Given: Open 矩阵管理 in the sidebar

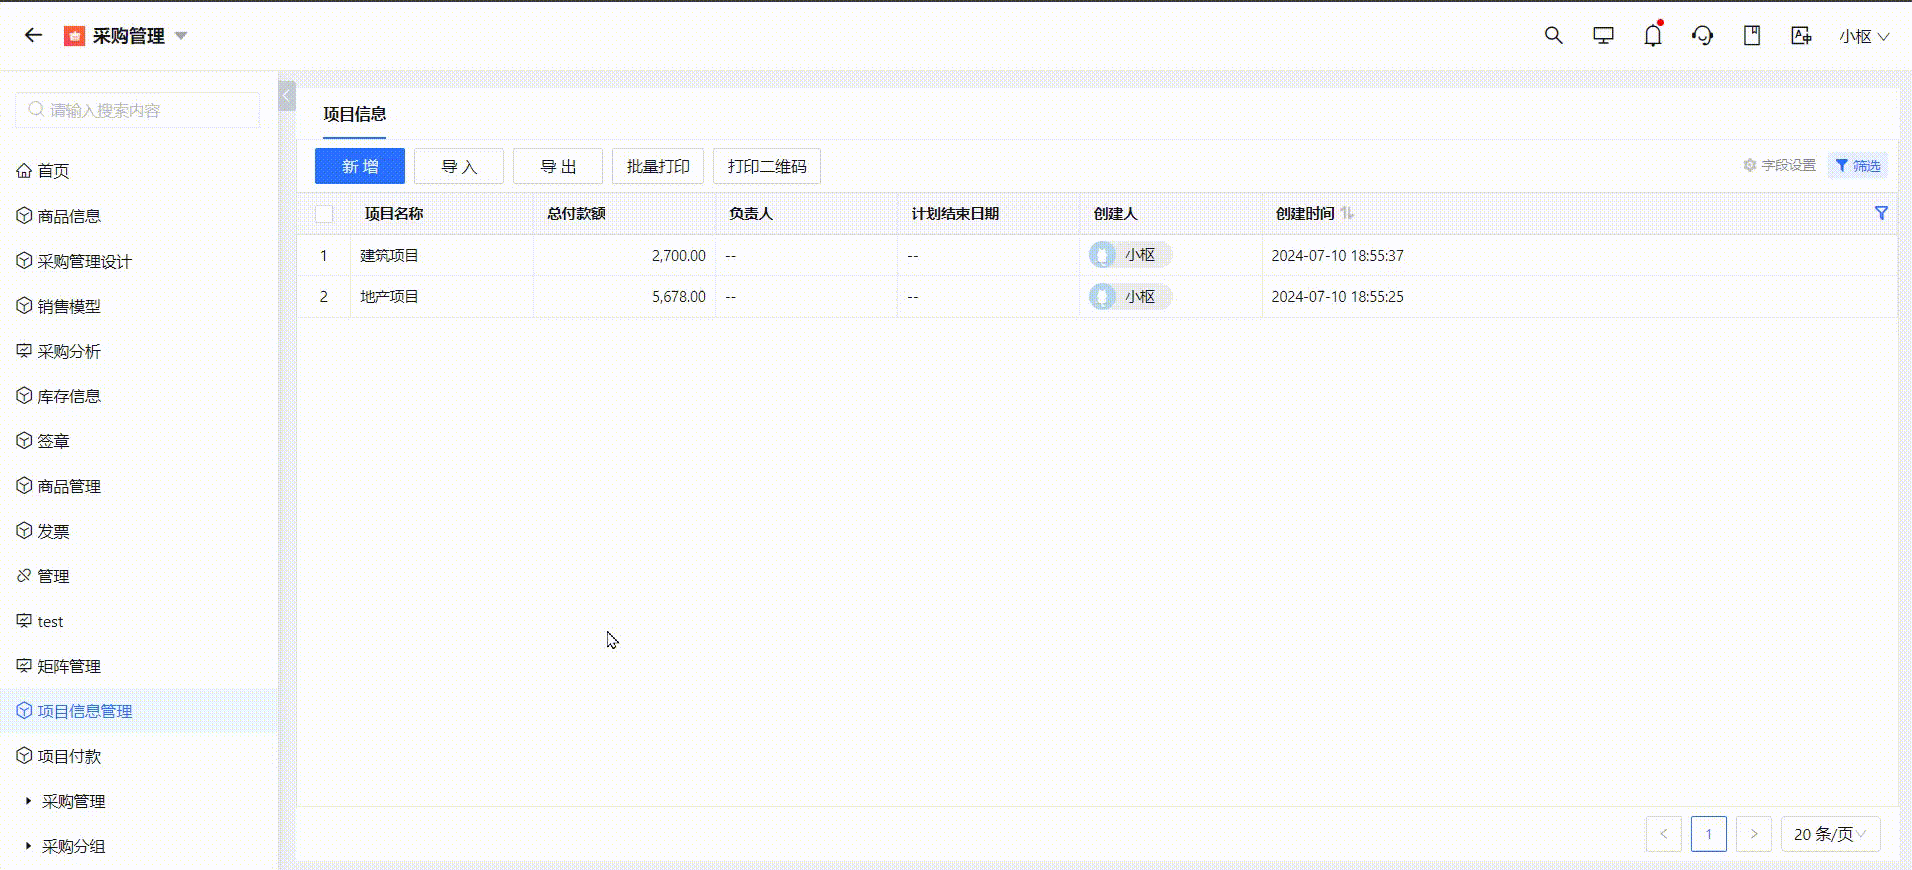Looking at the screenshot, I should [69, 666].
